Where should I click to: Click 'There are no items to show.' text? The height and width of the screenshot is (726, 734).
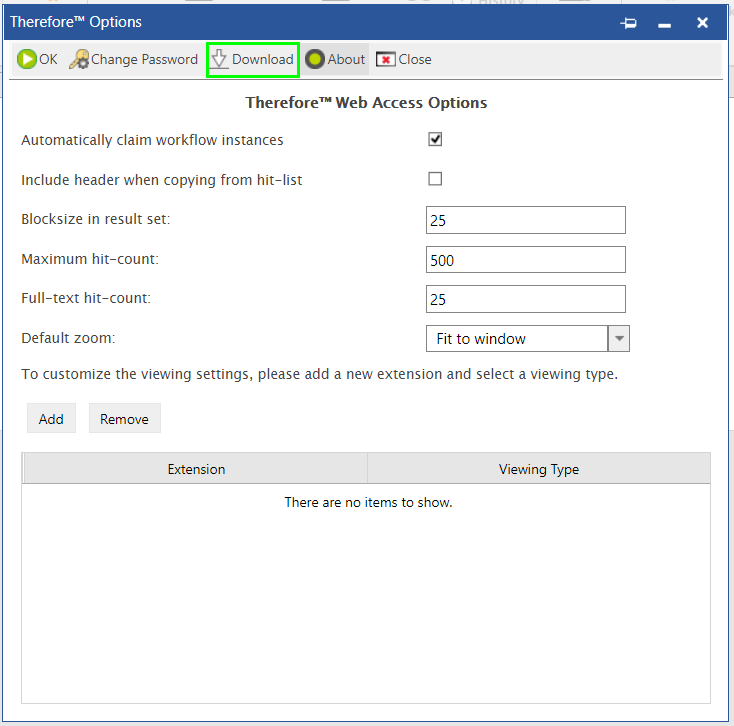[x=368, y=502]
